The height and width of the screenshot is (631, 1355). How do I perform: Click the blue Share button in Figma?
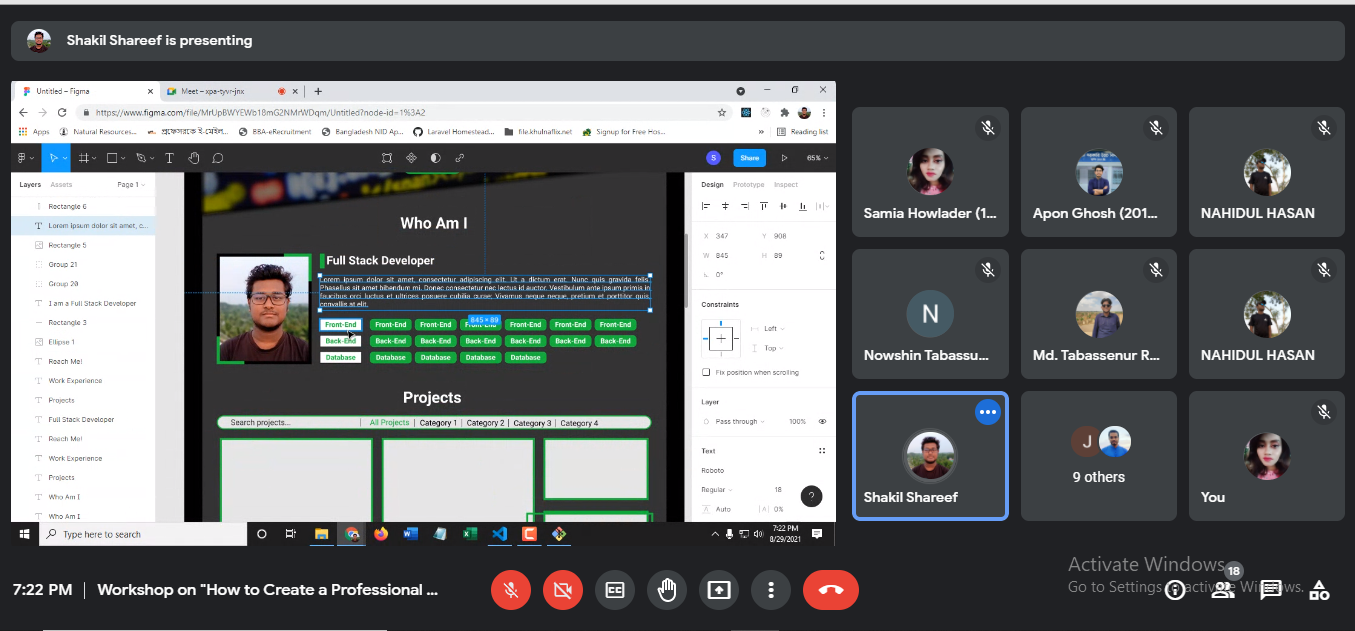749,158
